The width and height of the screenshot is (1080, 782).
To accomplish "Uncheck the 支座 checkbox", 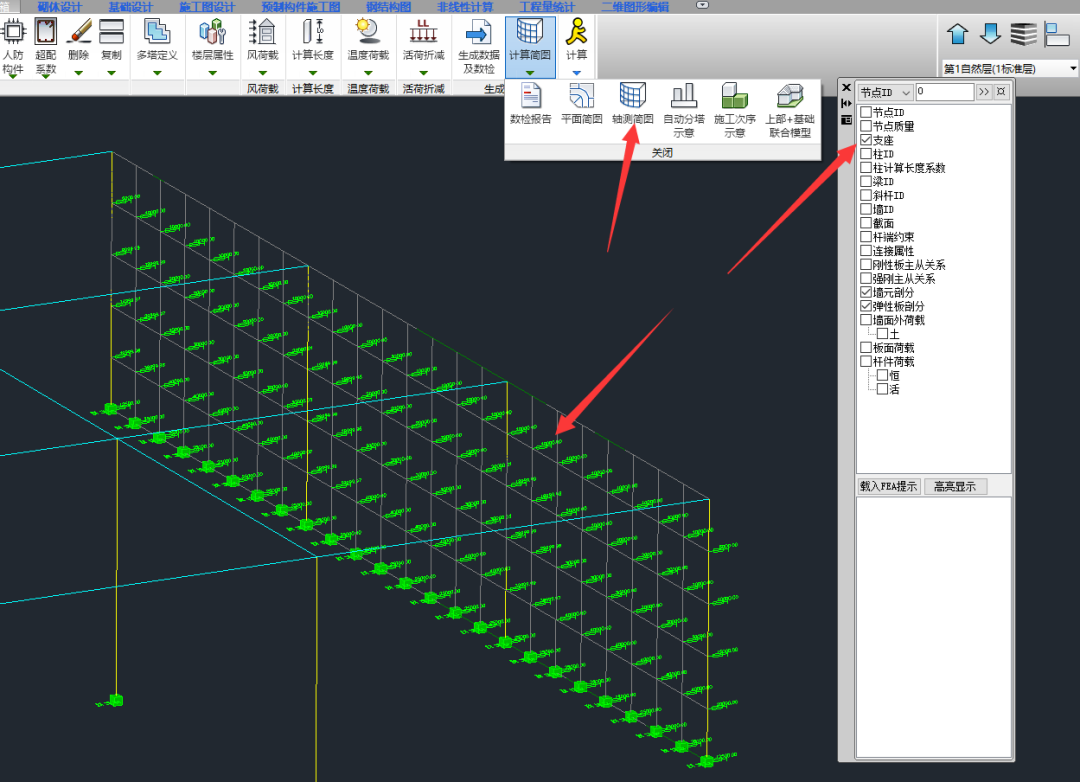I will [x=866, y=141].
